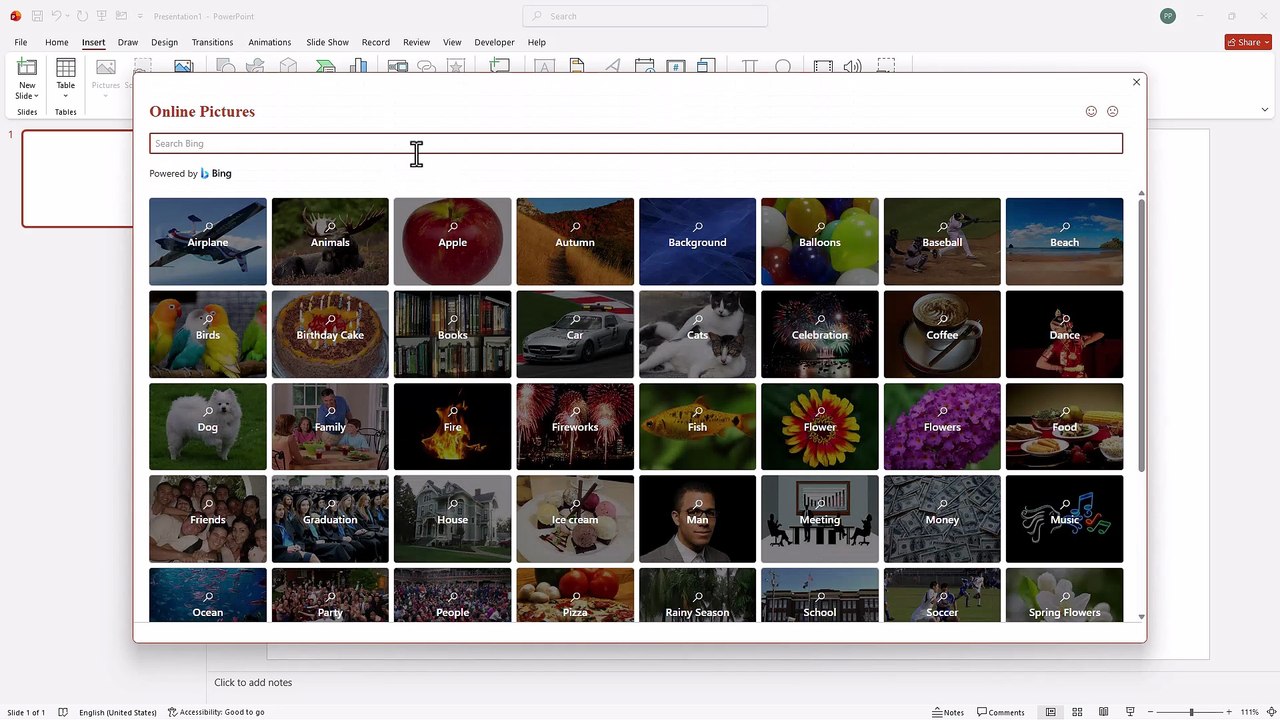Select the Fireworks picture category
The width and height of the screenshot is (1280, 720).
coord(575,426)
